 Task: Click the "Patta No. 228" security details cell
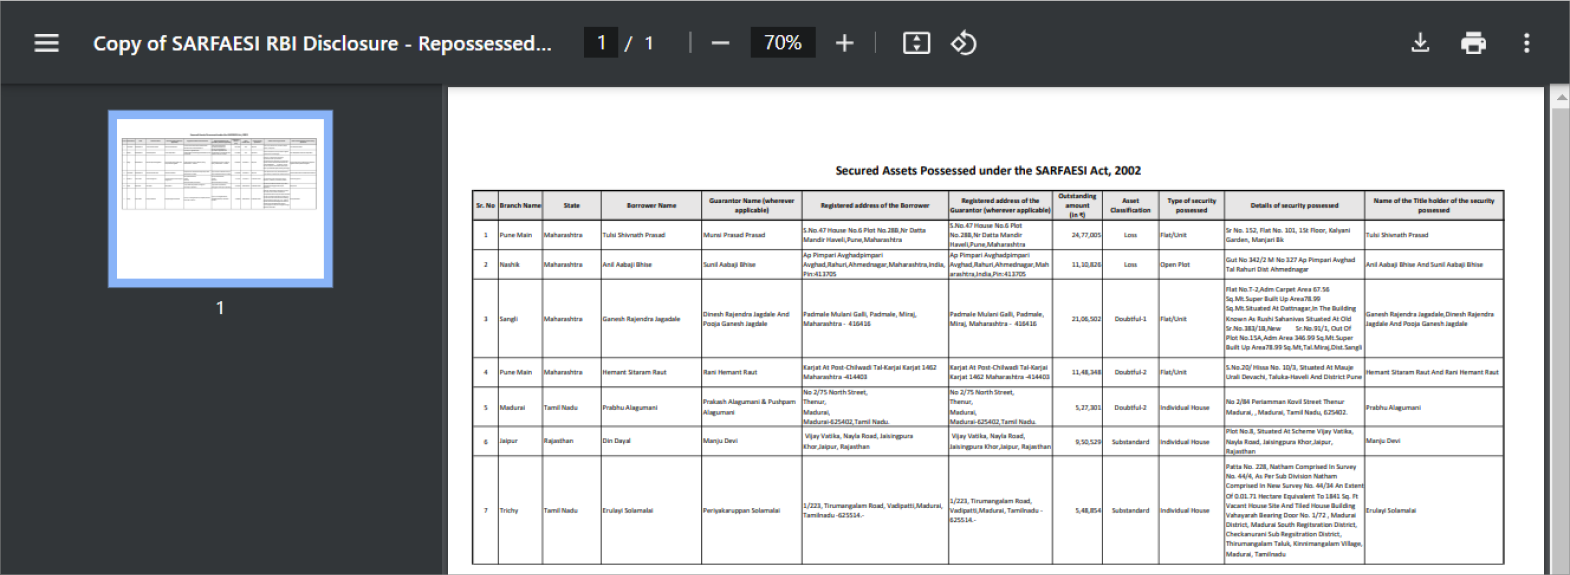click(x=1295, y=510)
